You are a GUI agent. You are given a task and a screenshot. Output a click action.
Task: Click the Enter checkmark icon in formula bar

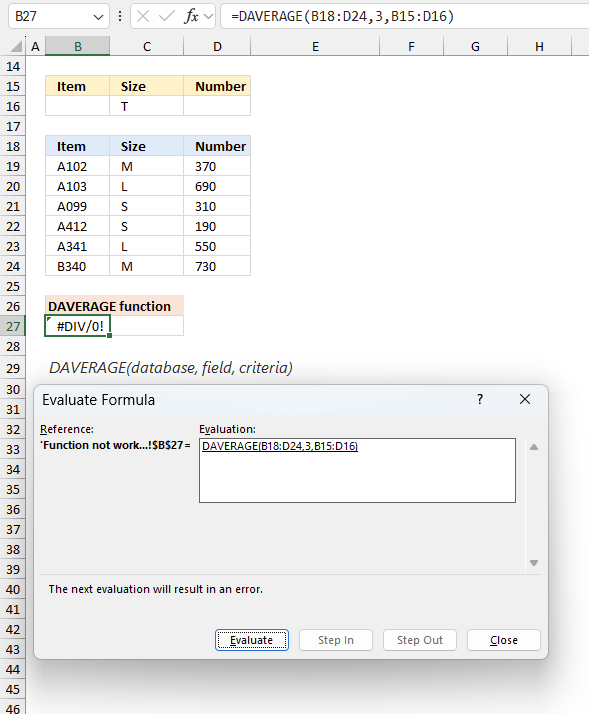pyautogui.click(x=167, y=16)
